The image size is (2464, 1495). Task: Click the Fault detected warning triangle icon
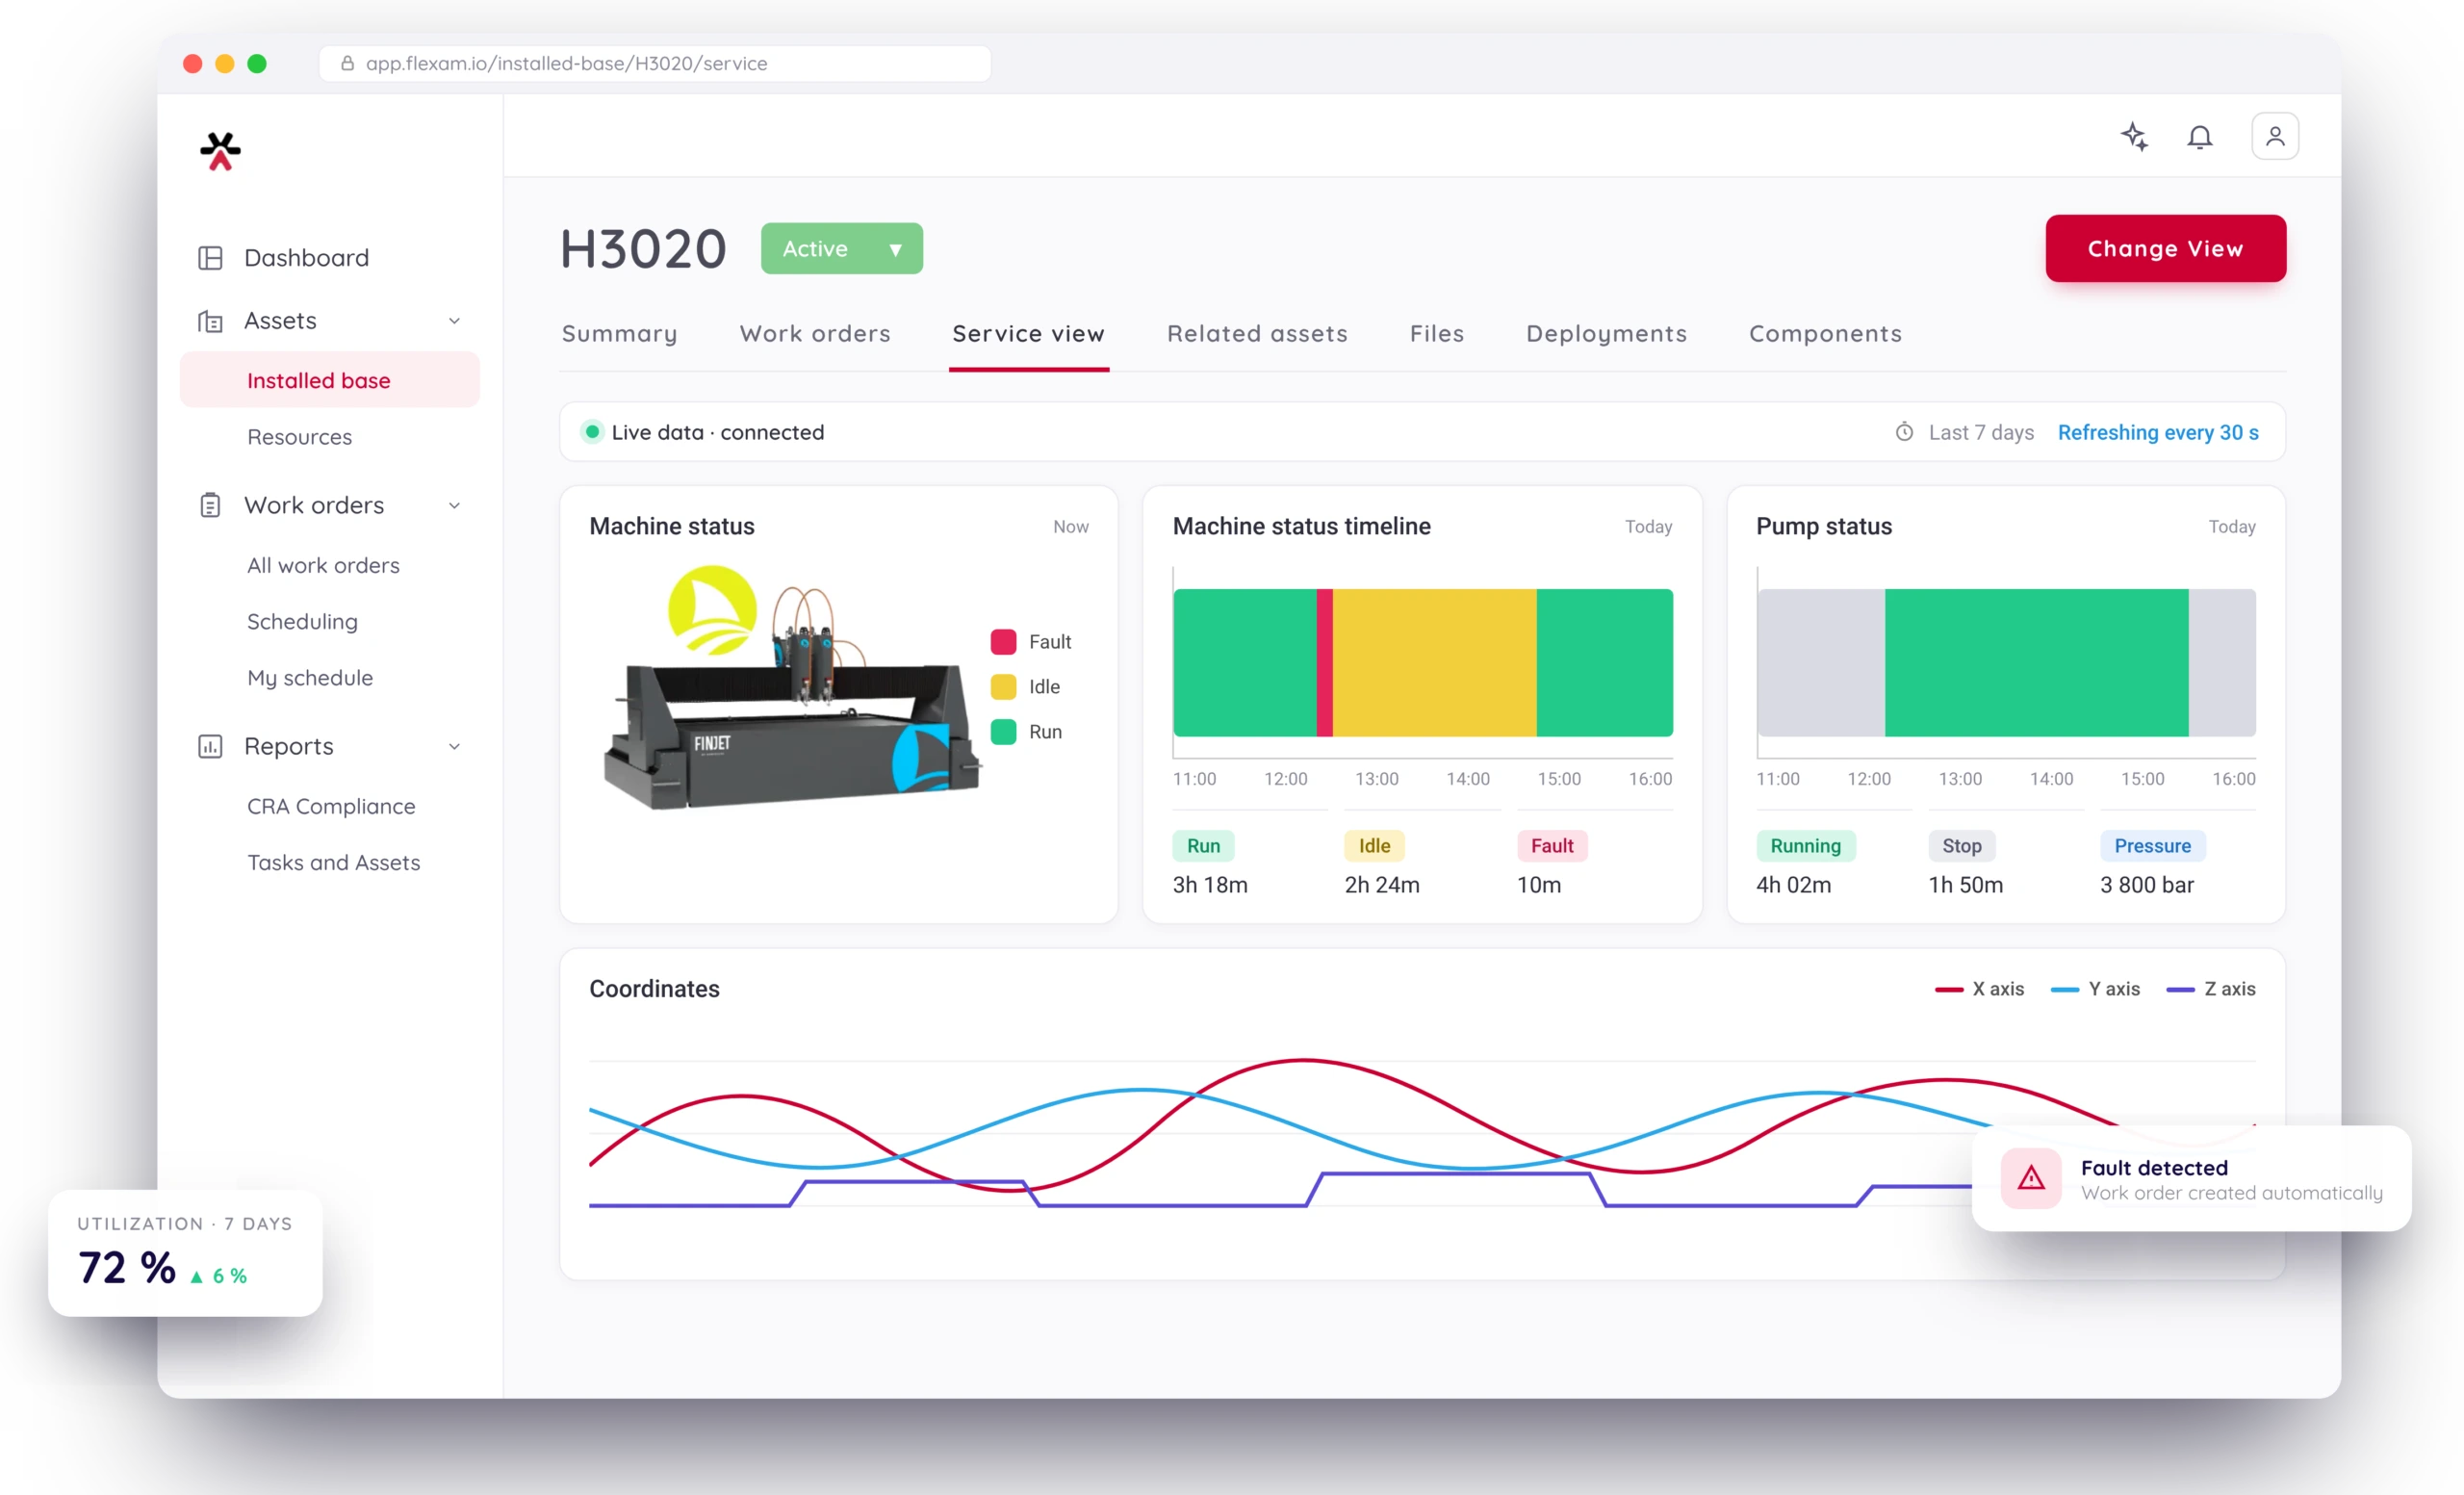pos(2030,1178)
